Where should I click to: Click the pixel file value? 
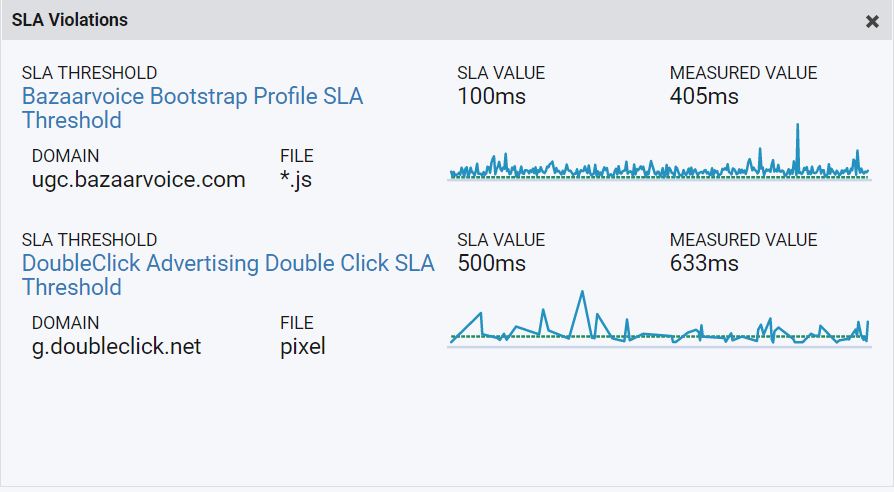coord(303,347)
